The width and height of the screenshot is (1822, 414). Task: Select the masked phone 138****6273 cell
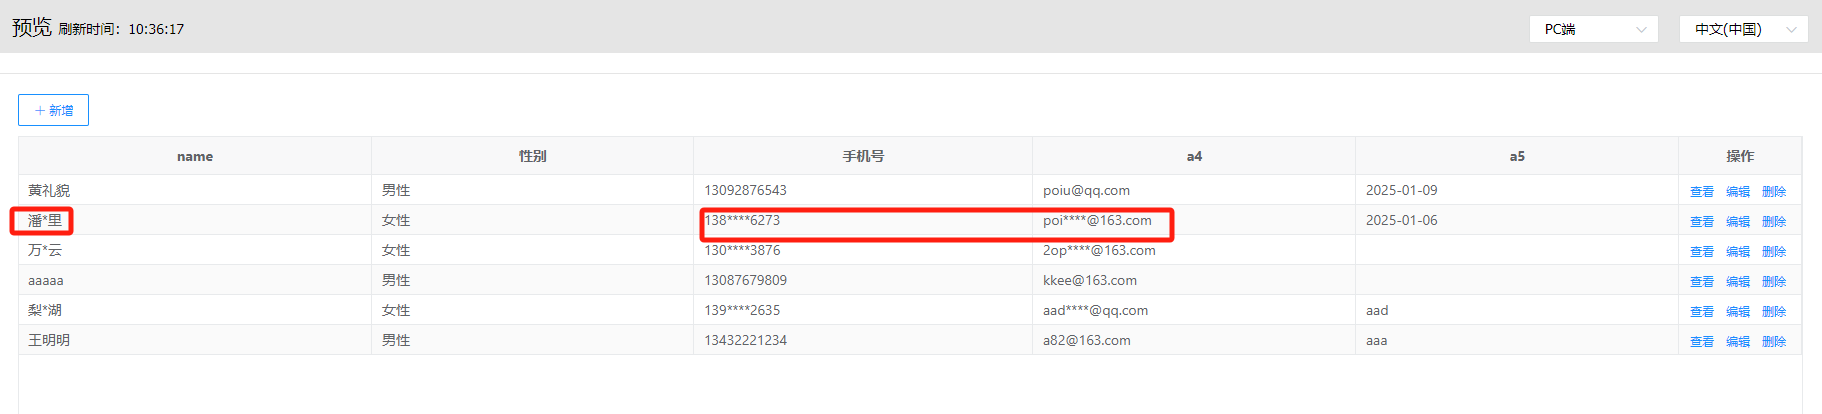pos(742,220)
